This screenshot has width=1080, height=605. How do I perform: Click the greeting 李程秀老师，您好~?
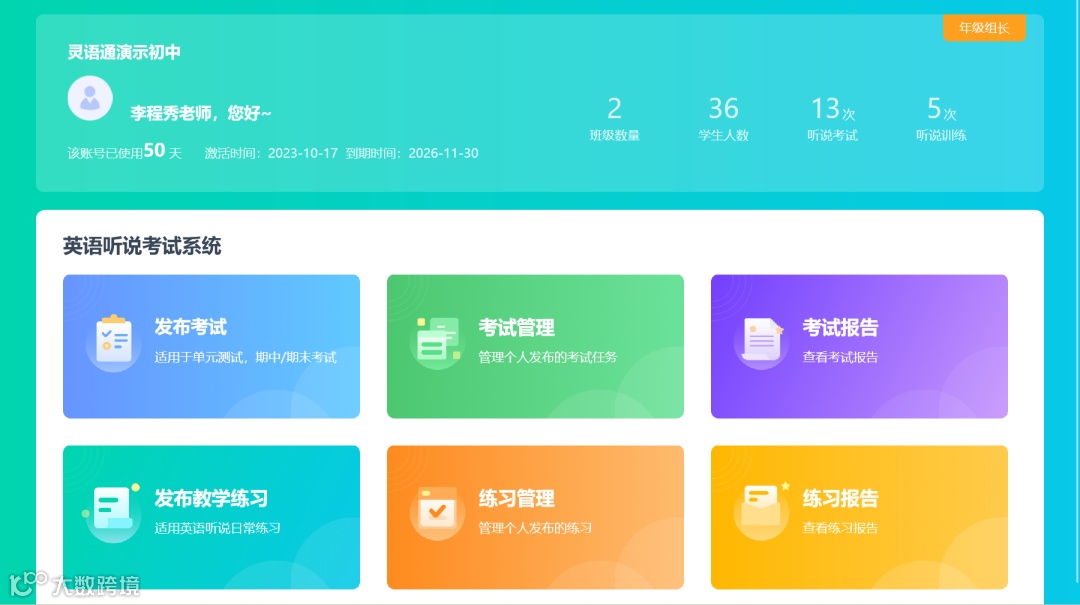pos(200,113)
